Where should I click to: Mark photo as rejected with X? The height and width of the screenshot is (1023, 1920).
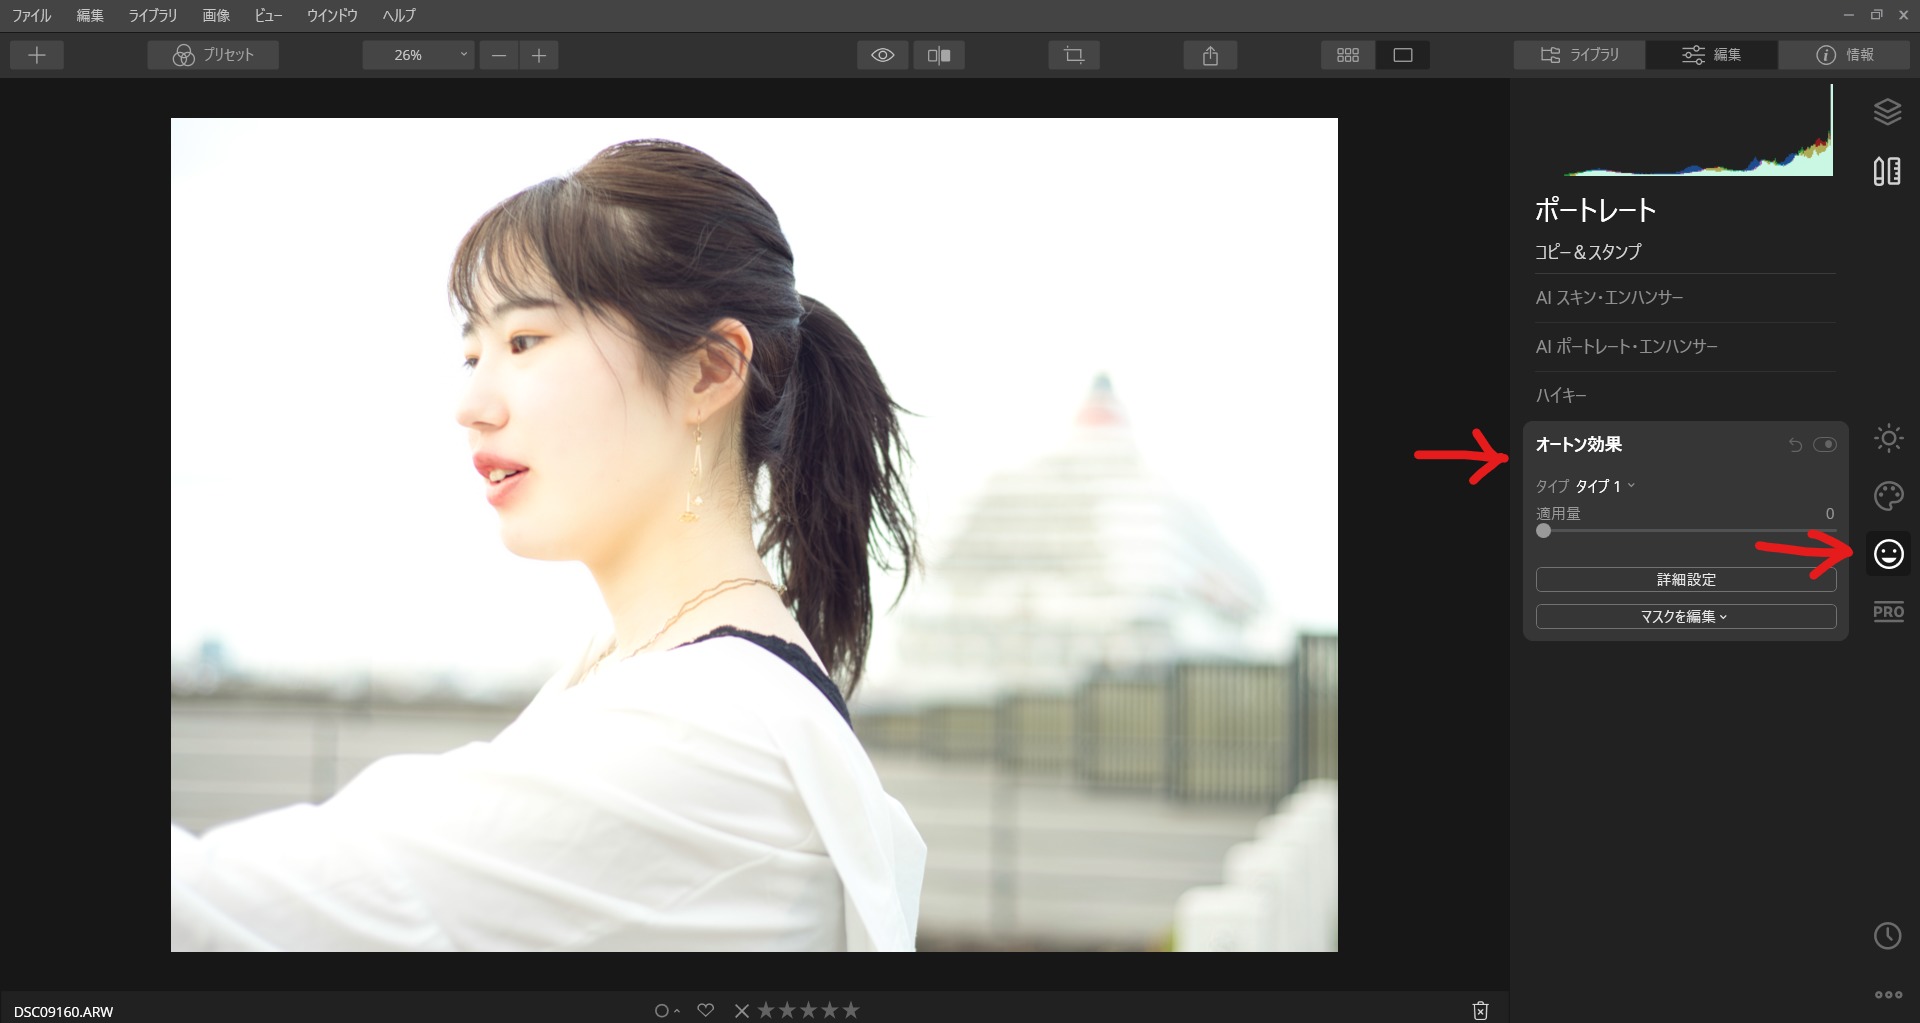tap(742, 1011)
